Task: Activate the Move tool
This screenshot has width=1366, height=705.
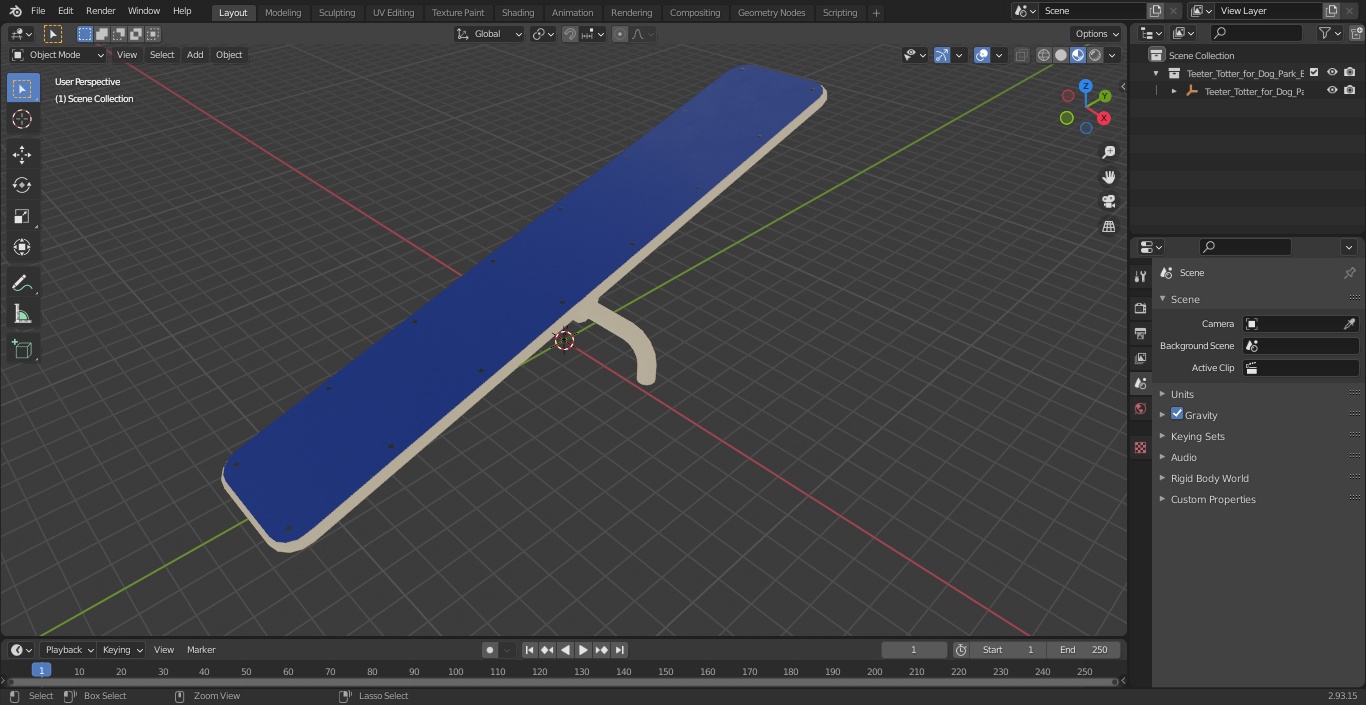Action: [22, 154]
